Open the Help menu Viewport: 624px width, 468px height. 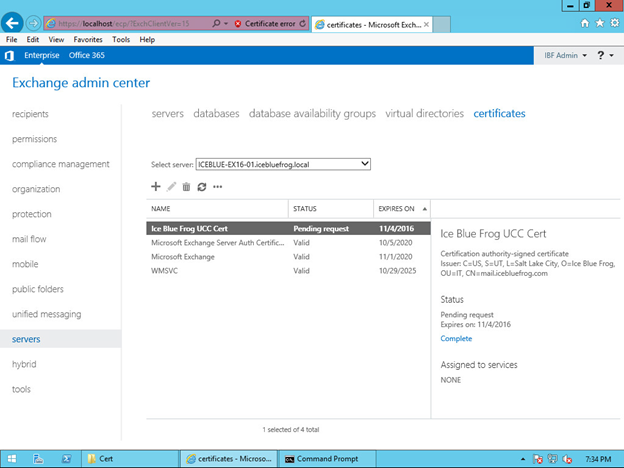click(x=147, y=39)
